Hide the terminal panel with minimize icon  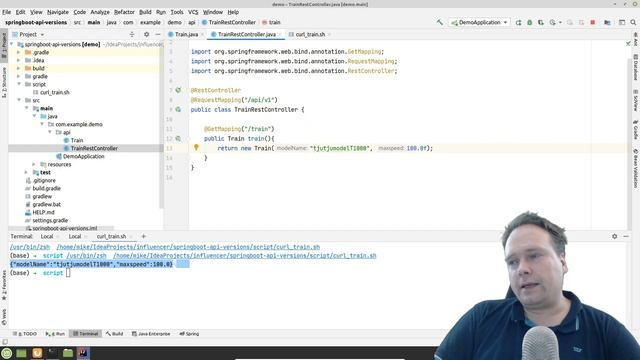point(626,236)
